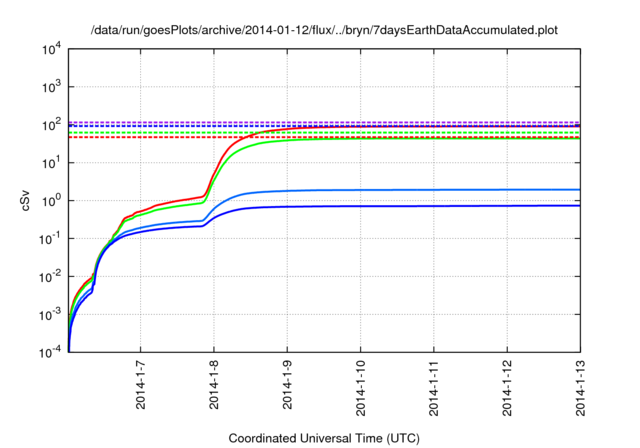Image resolution: width=640 pixels, height=448 pixels.
Task: Select the 2014-1-12 date tick label
Action: [507, 388]
